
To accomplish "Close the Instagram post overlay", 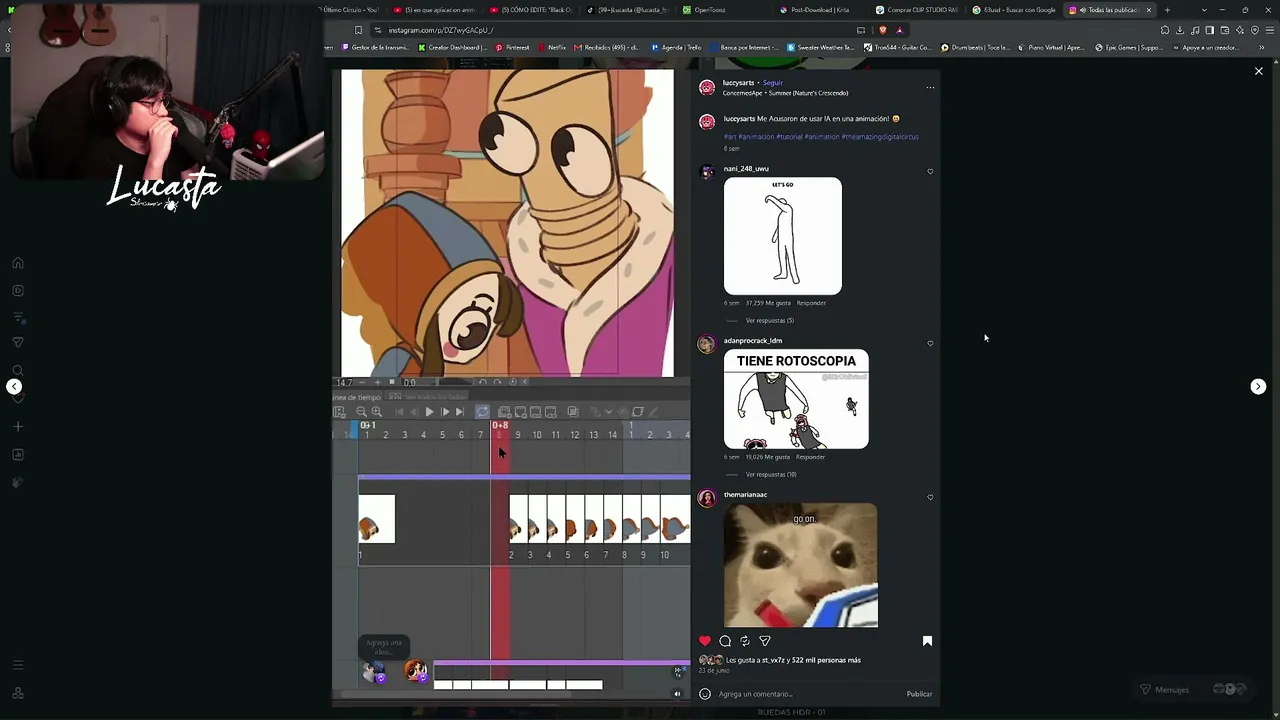I will (x=1259, y=71).
